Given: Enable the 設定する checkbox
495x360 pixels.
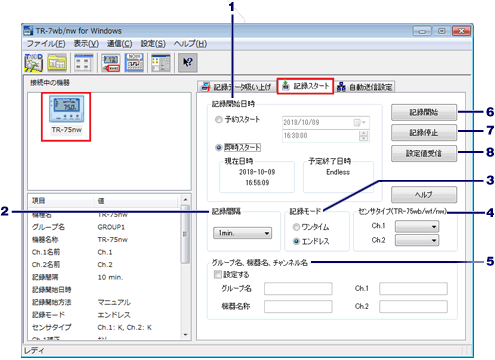Looking at the screenshot, I should pyautogui.click(x=217, y=275).
